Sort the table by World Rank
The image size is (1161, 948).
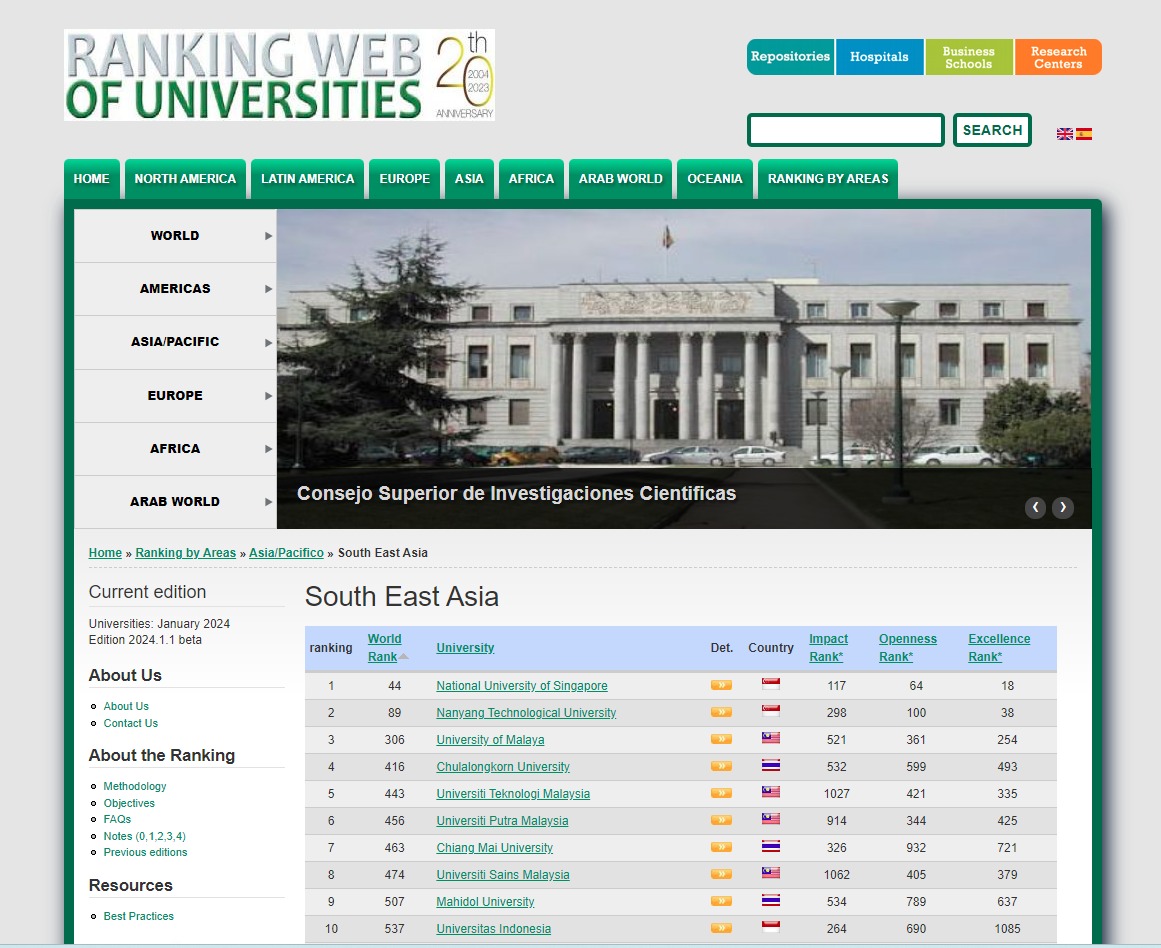pos(385,647)
